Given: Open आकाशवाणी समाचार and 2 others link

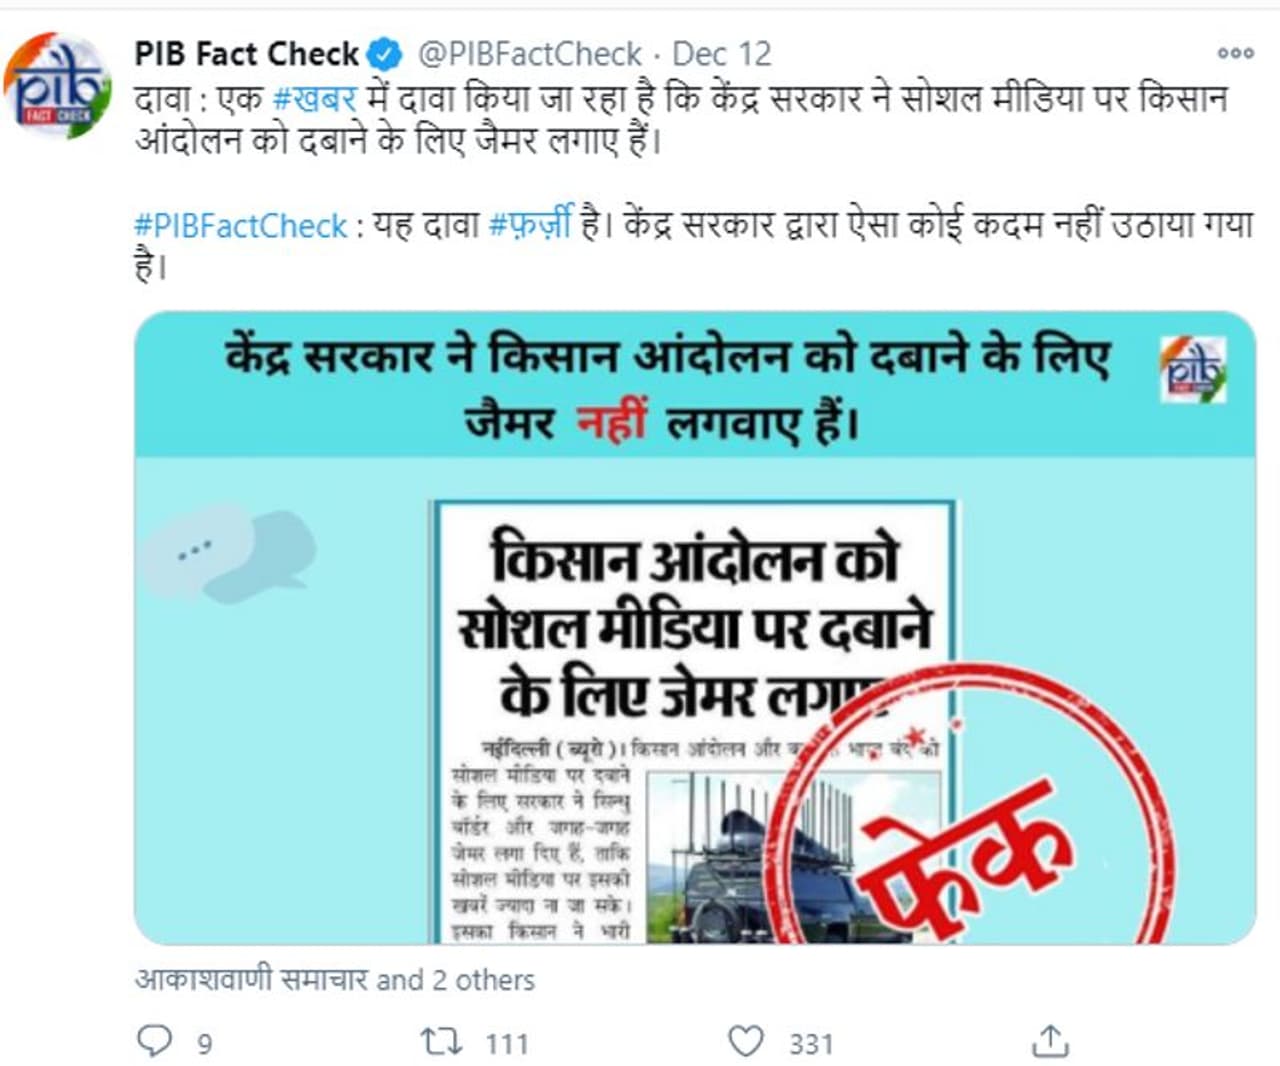Looking at the screenshot, I should (334, 979).
